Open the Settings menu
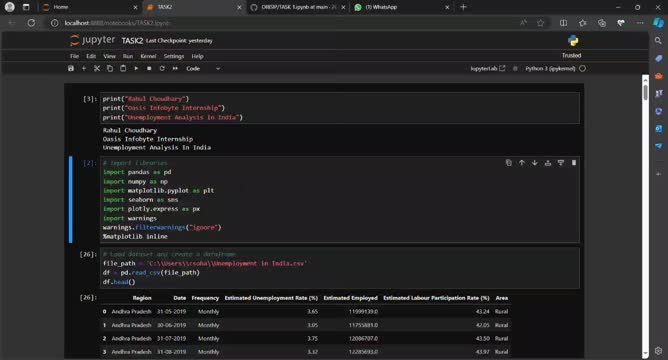Viewport: 668px width, 360px height. tap(174, 56)
